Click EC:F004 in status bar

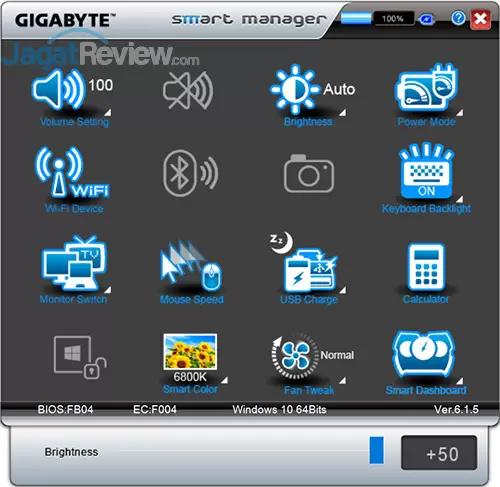click(x=155, y=409)
